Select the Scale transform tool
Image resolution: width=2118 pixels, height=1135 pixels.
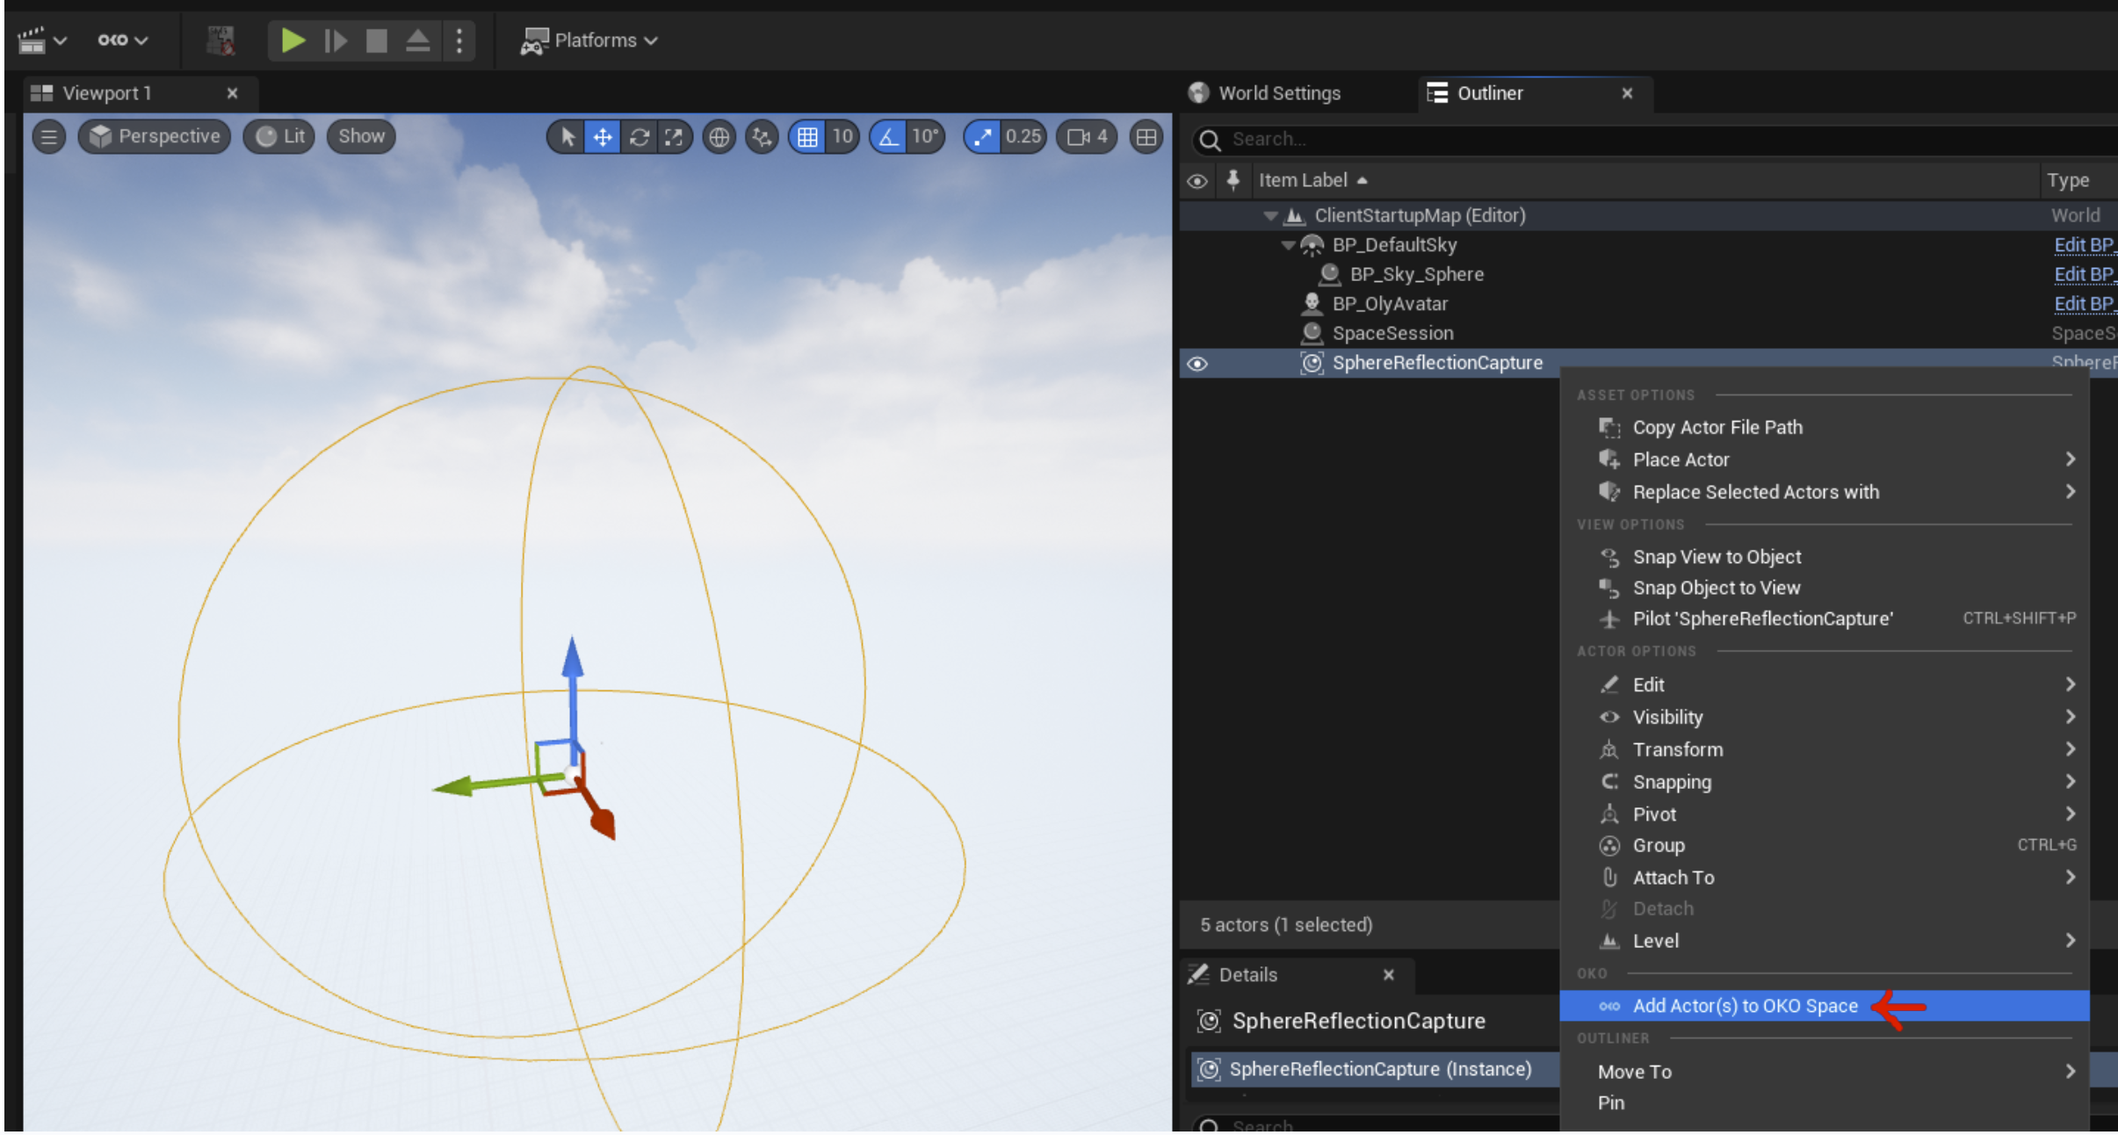(x=674, y=137)
